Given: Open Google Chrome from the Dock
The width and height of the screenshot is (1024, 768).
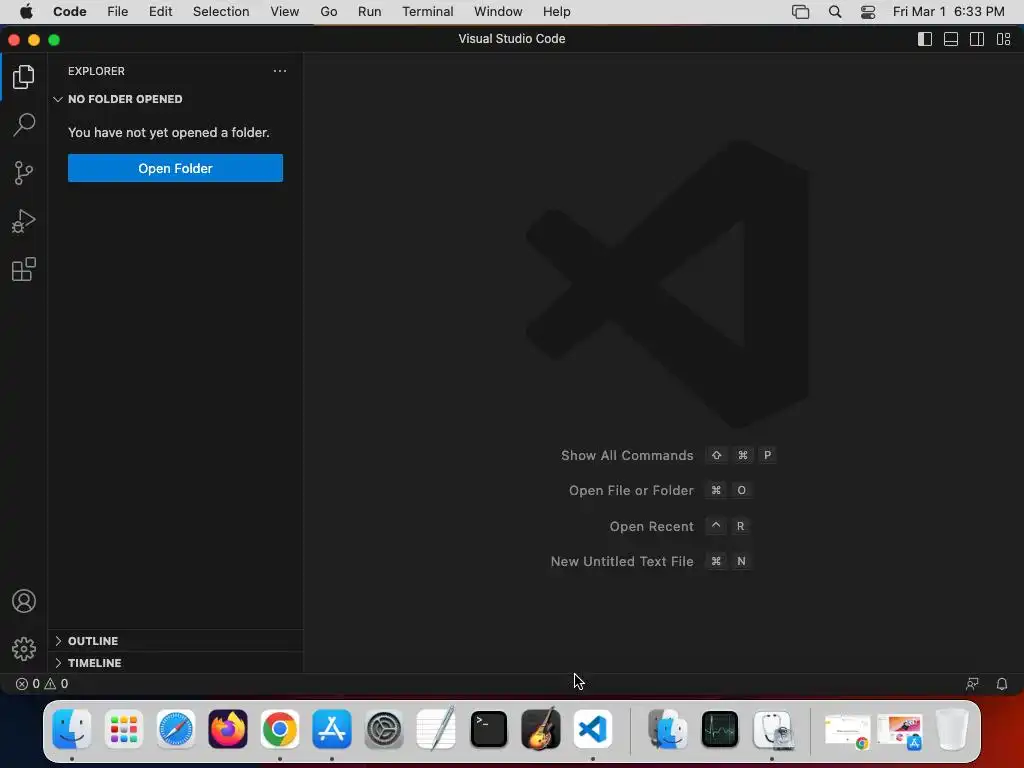Looking at the screenshot, I should [280, 729].
